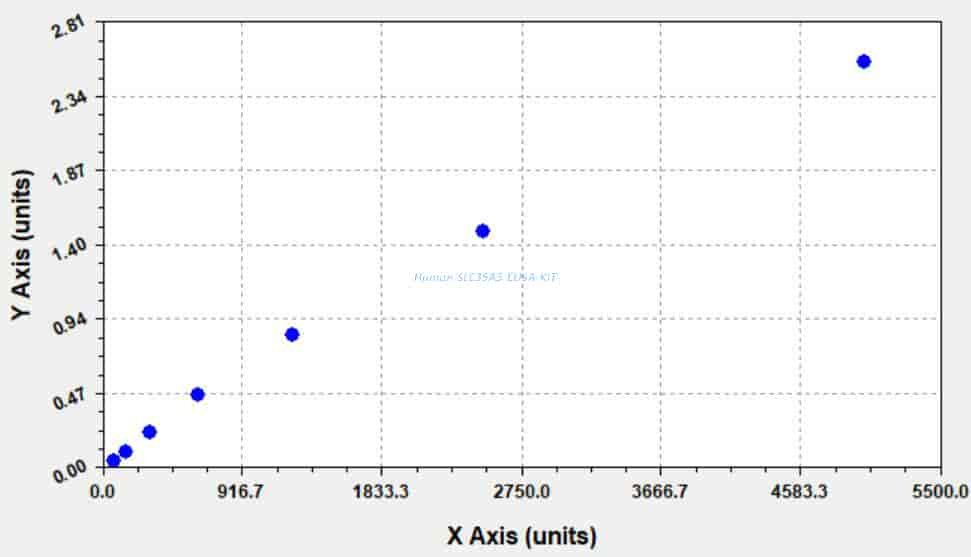Click the Y-axis tick label 0.00

point(69,472)
